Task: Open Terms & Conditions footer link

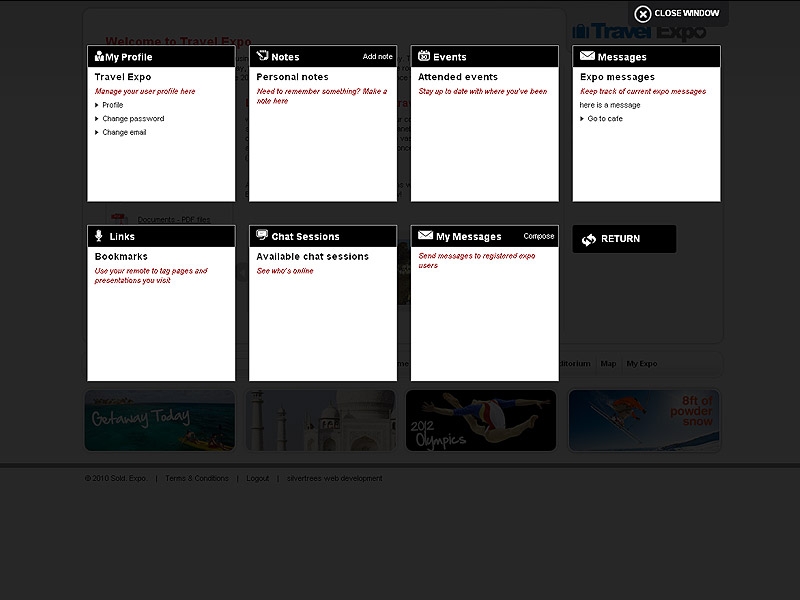Action: click(196, 479)
